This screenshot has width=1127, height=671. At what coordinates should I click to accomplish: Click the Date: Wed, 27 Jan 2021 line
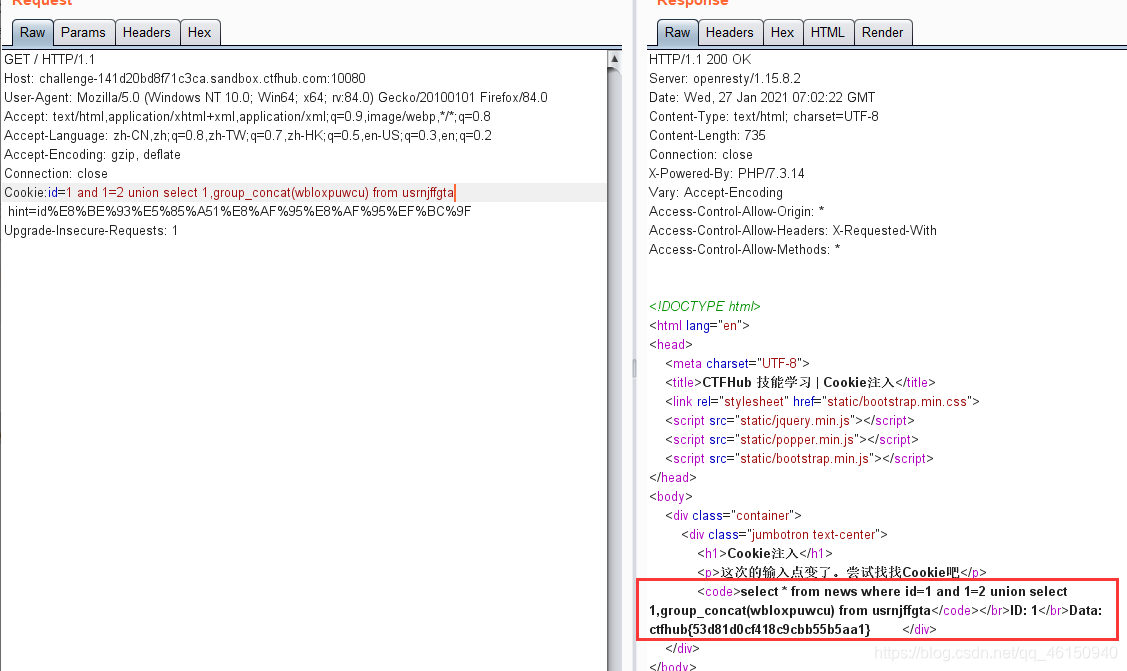(x=762, y=98)
